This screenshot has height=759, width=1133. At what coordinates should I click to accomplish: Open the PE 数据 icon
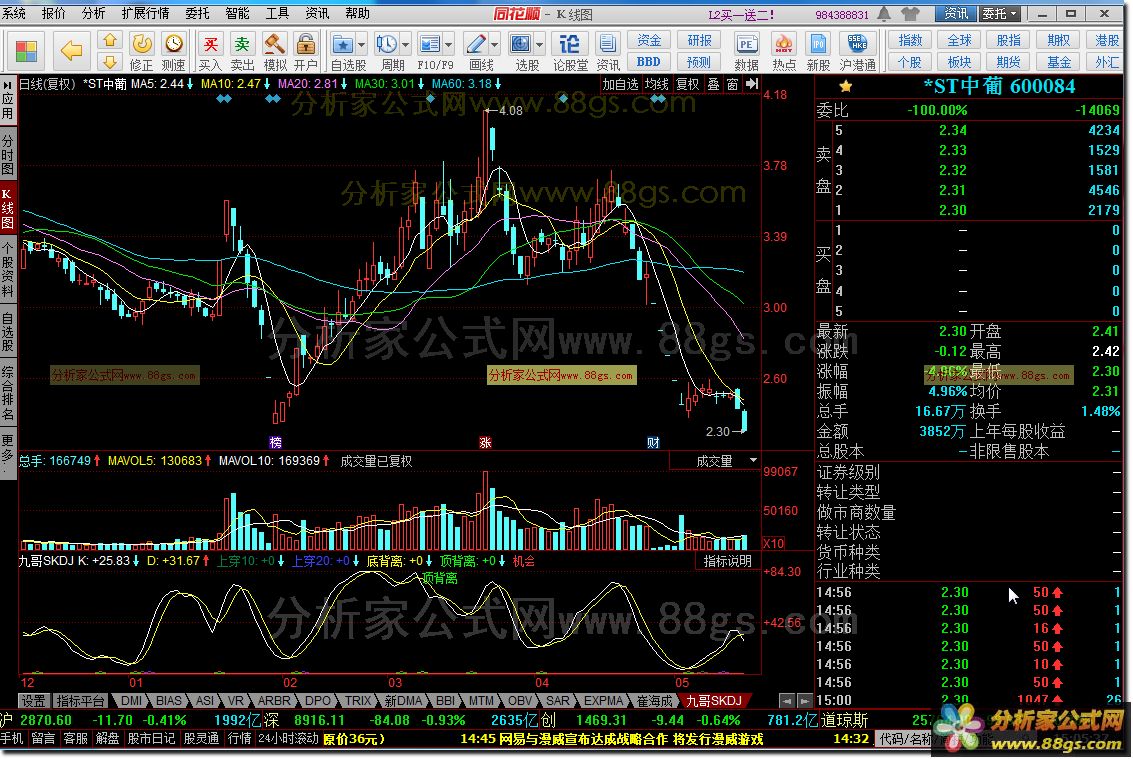pos(746,44)
